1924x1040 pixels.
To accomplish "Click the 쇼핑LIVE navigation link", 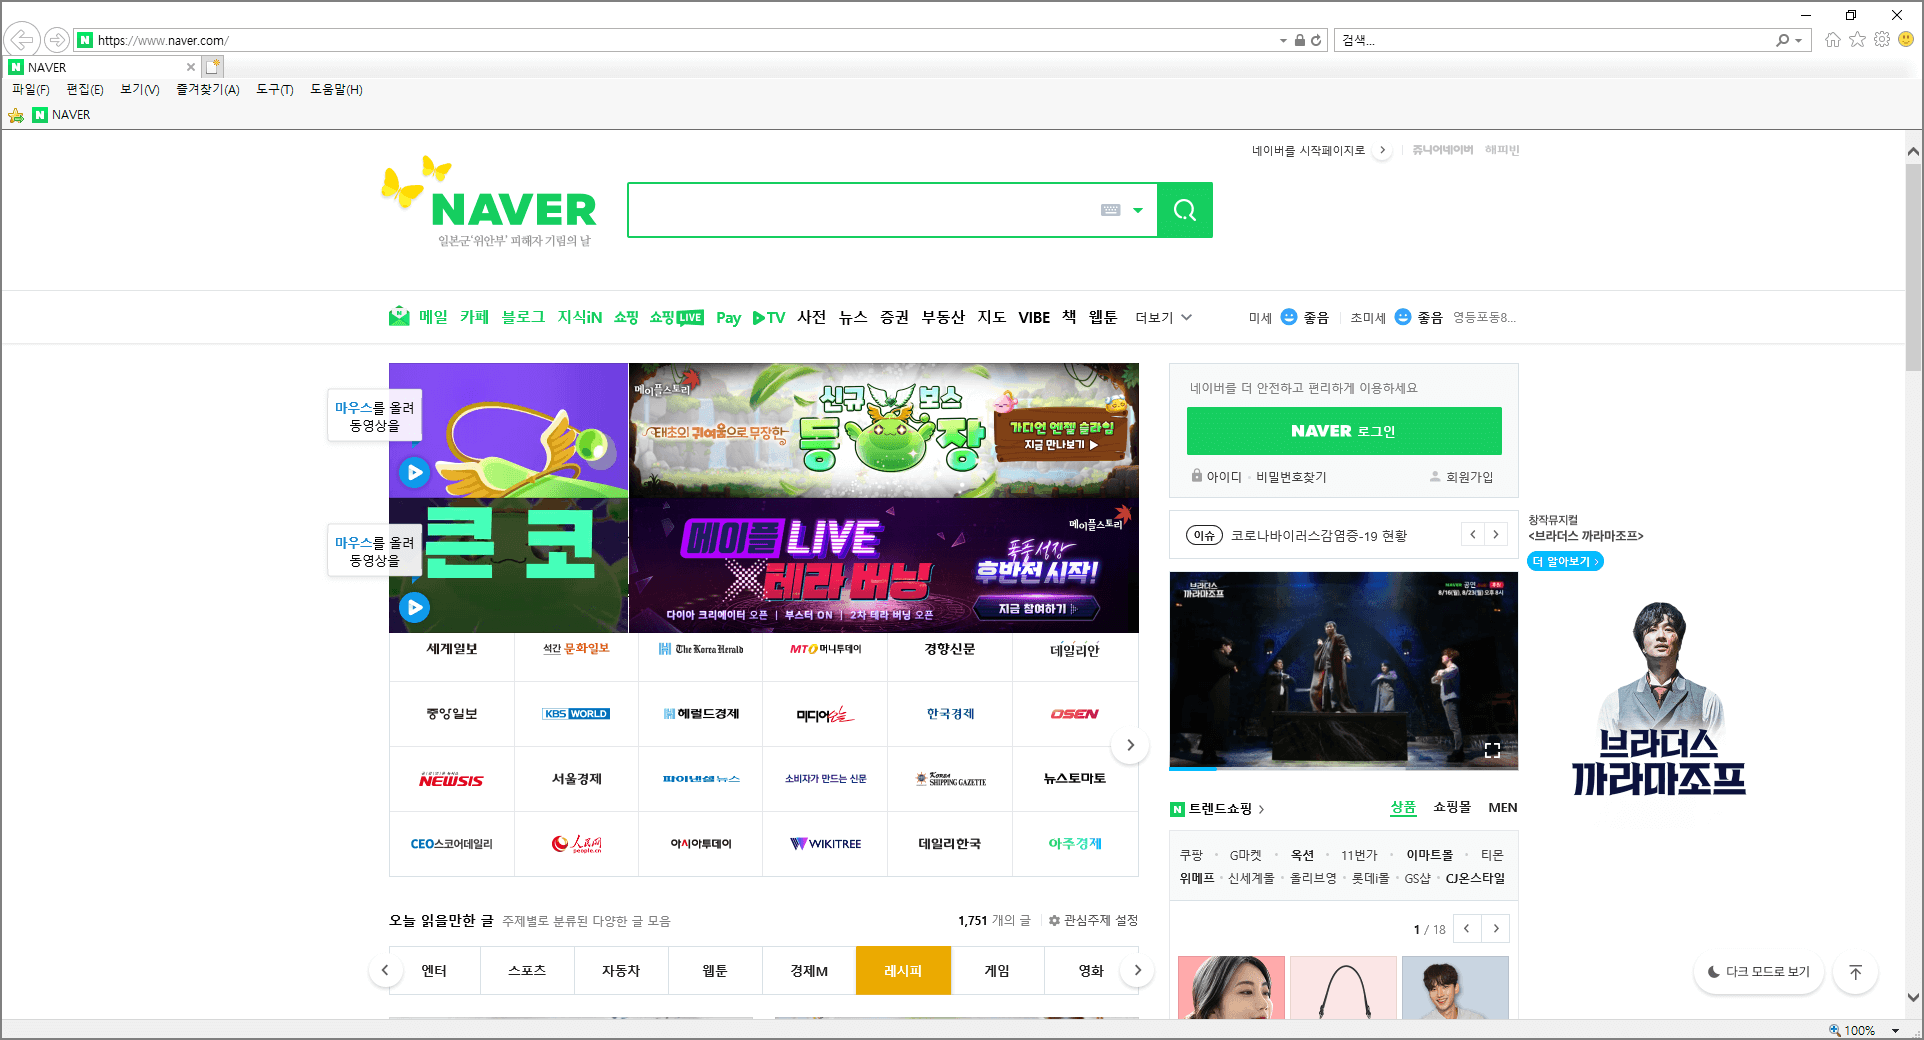I will [676, 317].
